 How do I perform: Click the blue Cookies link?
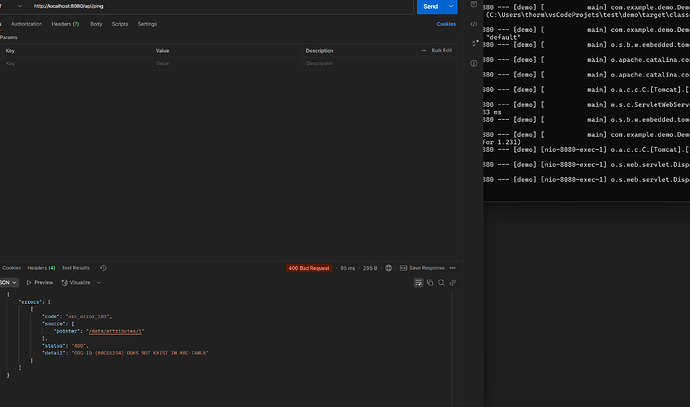point(446,24)
